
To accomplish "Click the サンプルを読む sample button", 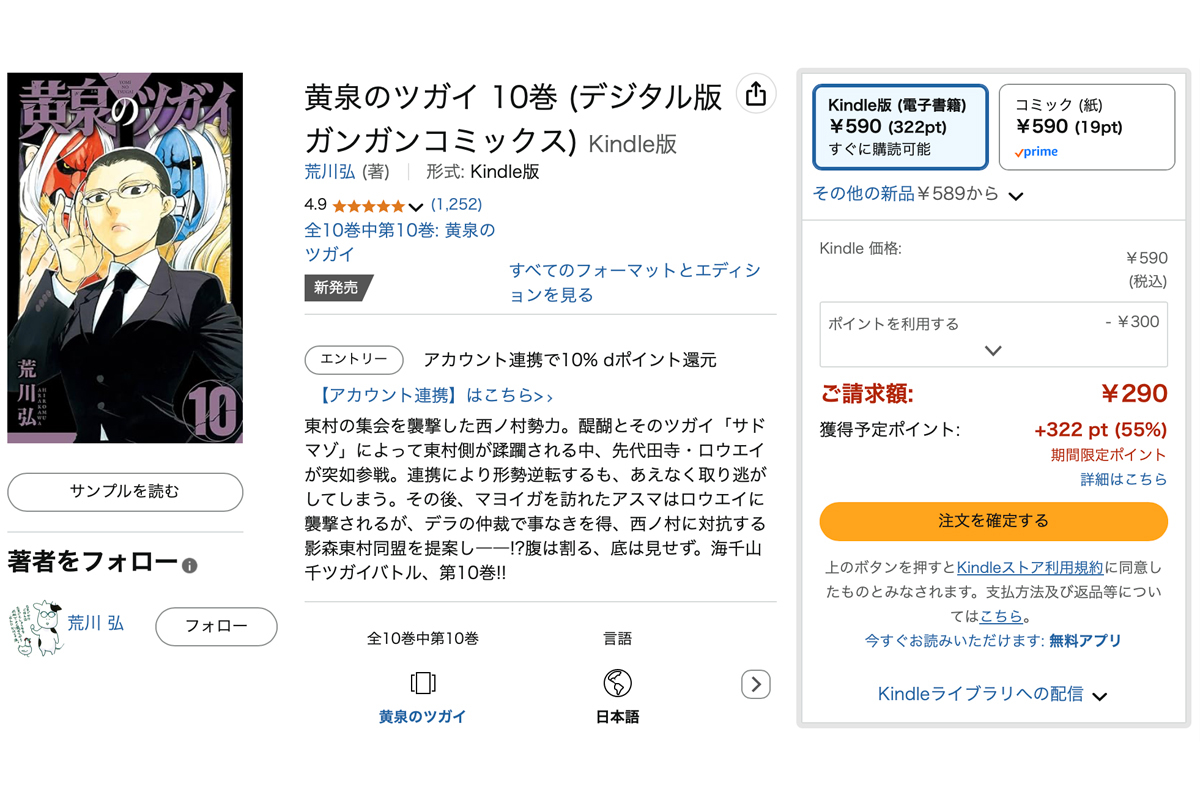I will pyautogui.click(x=124, y=492).
